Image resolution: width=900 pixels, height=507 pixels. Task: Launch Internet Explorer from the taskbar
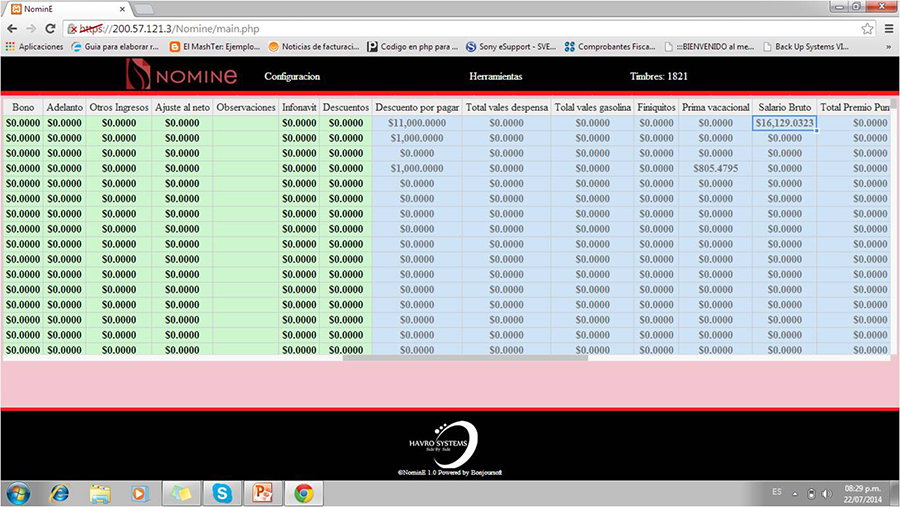point(59,492)
